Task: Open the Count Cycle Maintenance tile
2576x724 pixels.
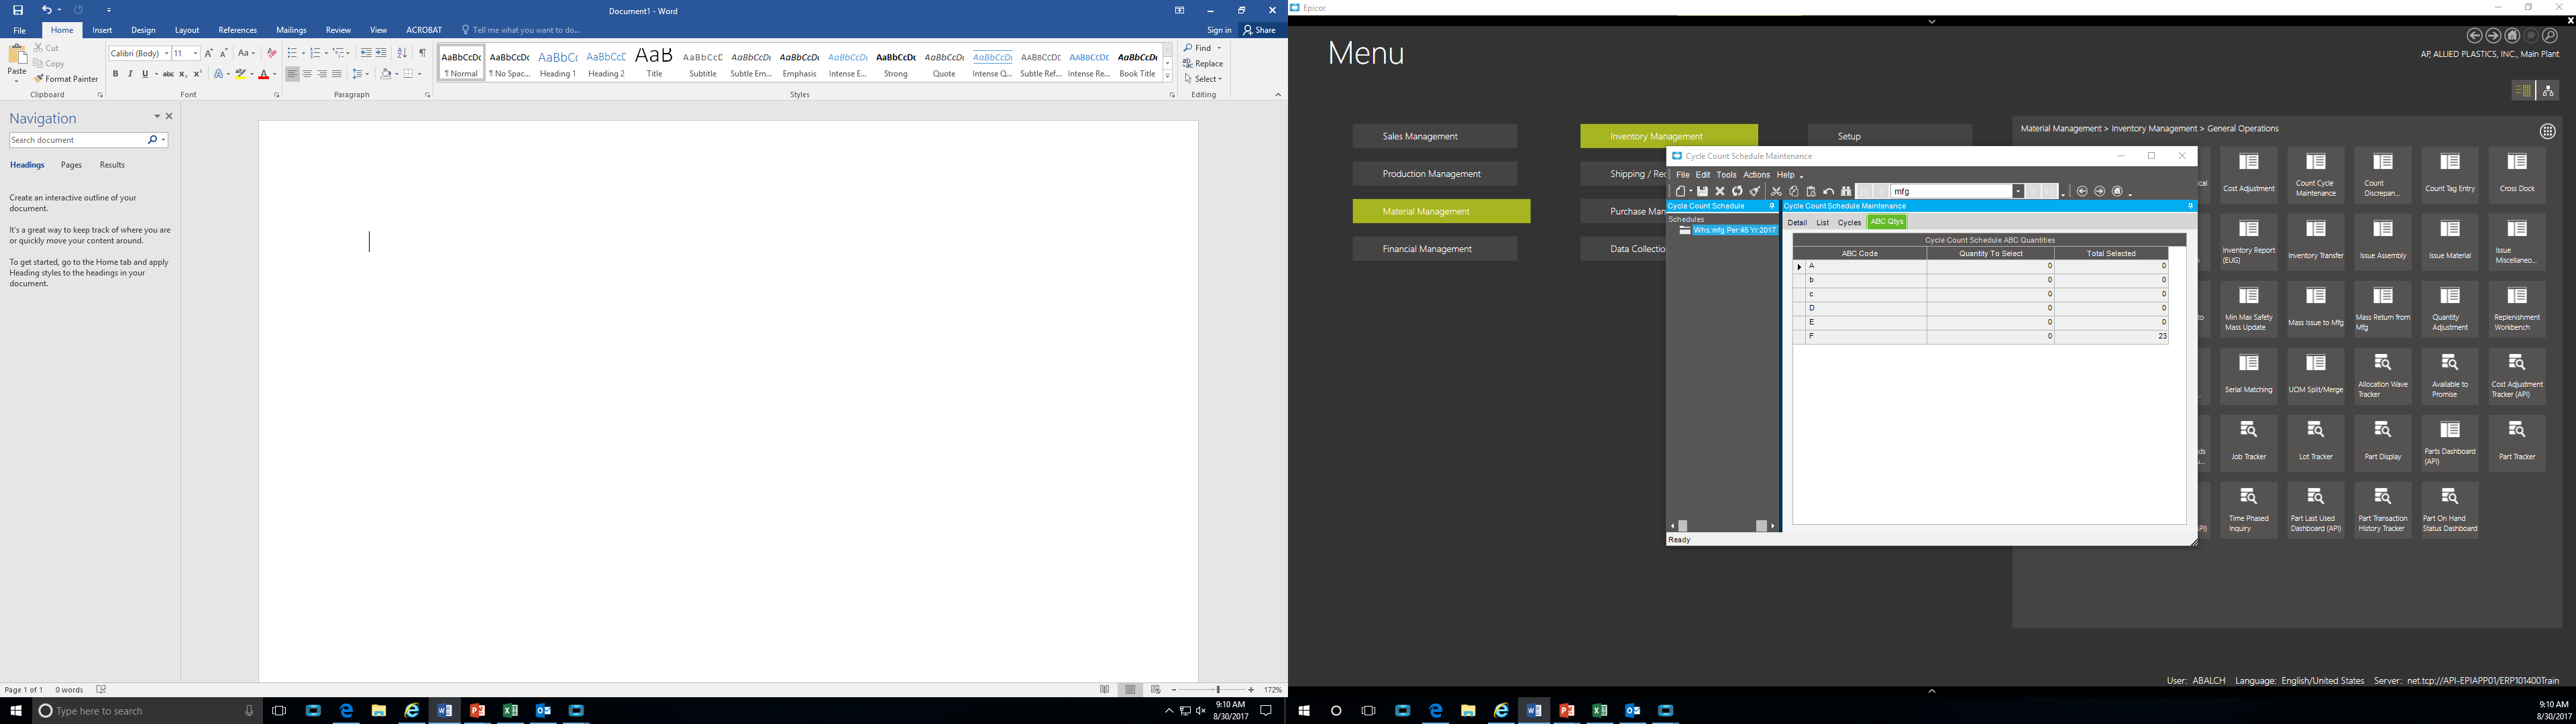Action: (x=2315, y=175)
